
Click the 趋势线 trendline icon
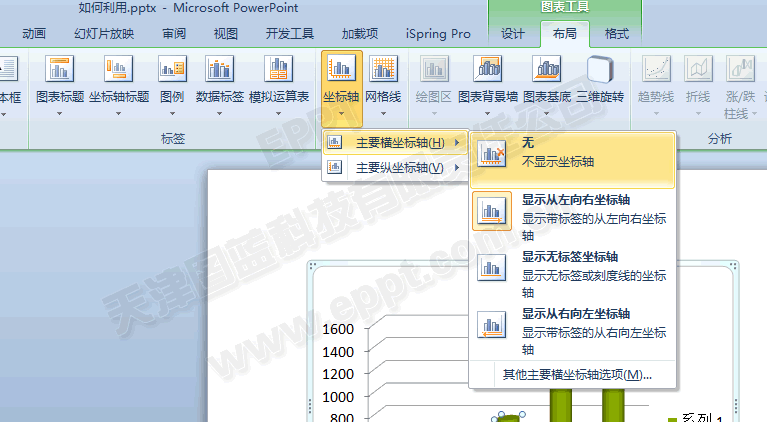[656, 68]
